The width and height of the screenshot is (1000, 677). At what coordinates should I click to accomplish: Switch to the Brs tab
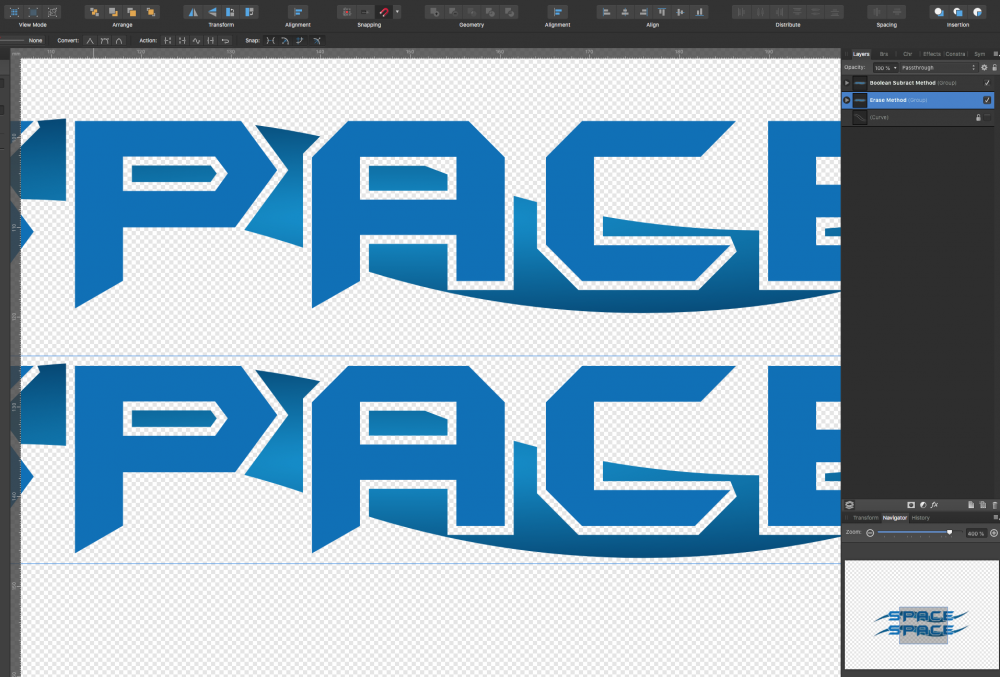[884, 54]
